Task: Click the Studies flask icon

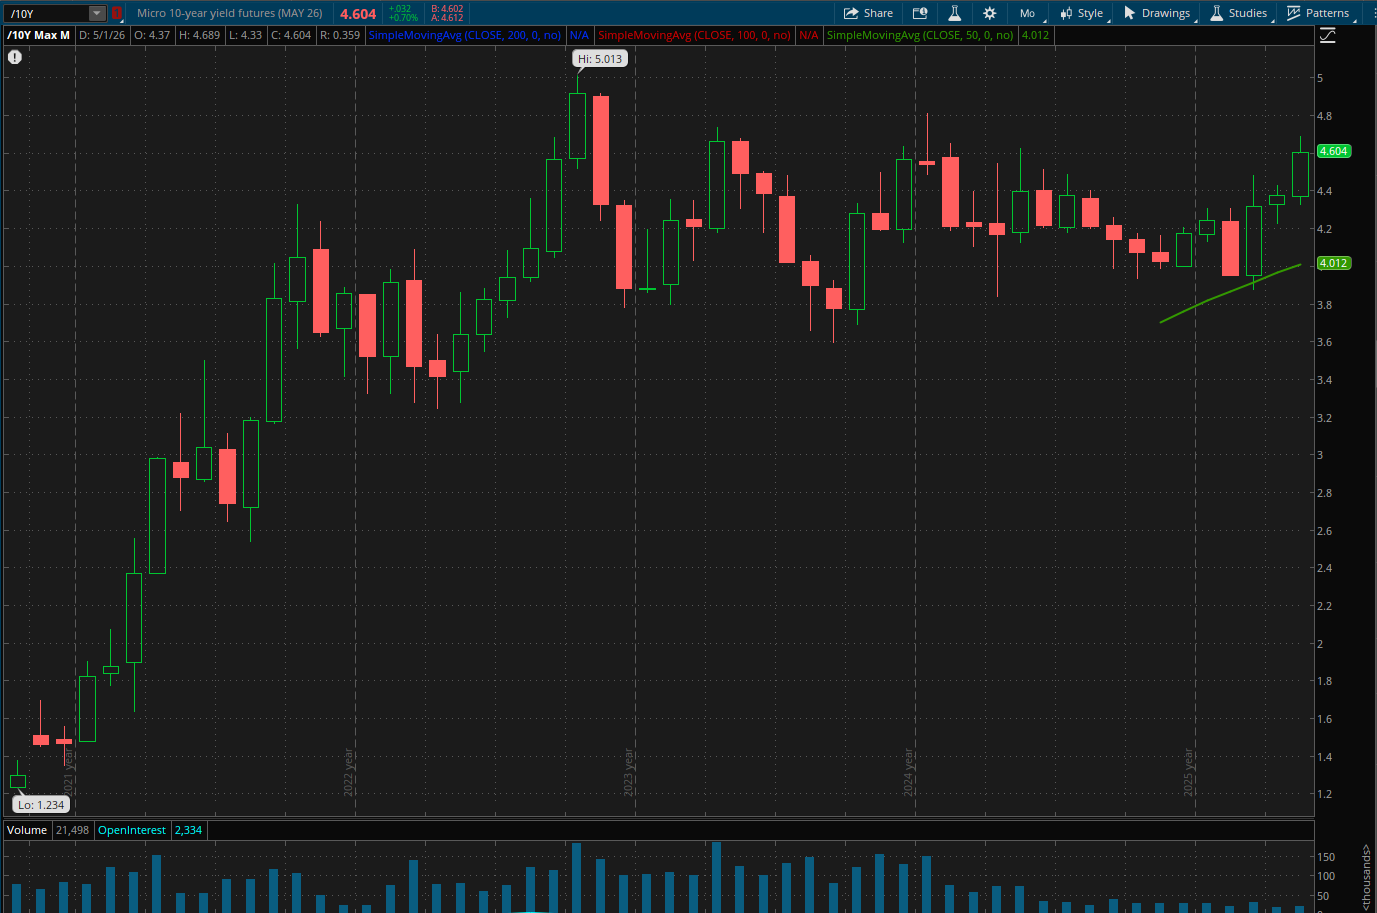Action: pyautogui.click(x=1216, y=13)
